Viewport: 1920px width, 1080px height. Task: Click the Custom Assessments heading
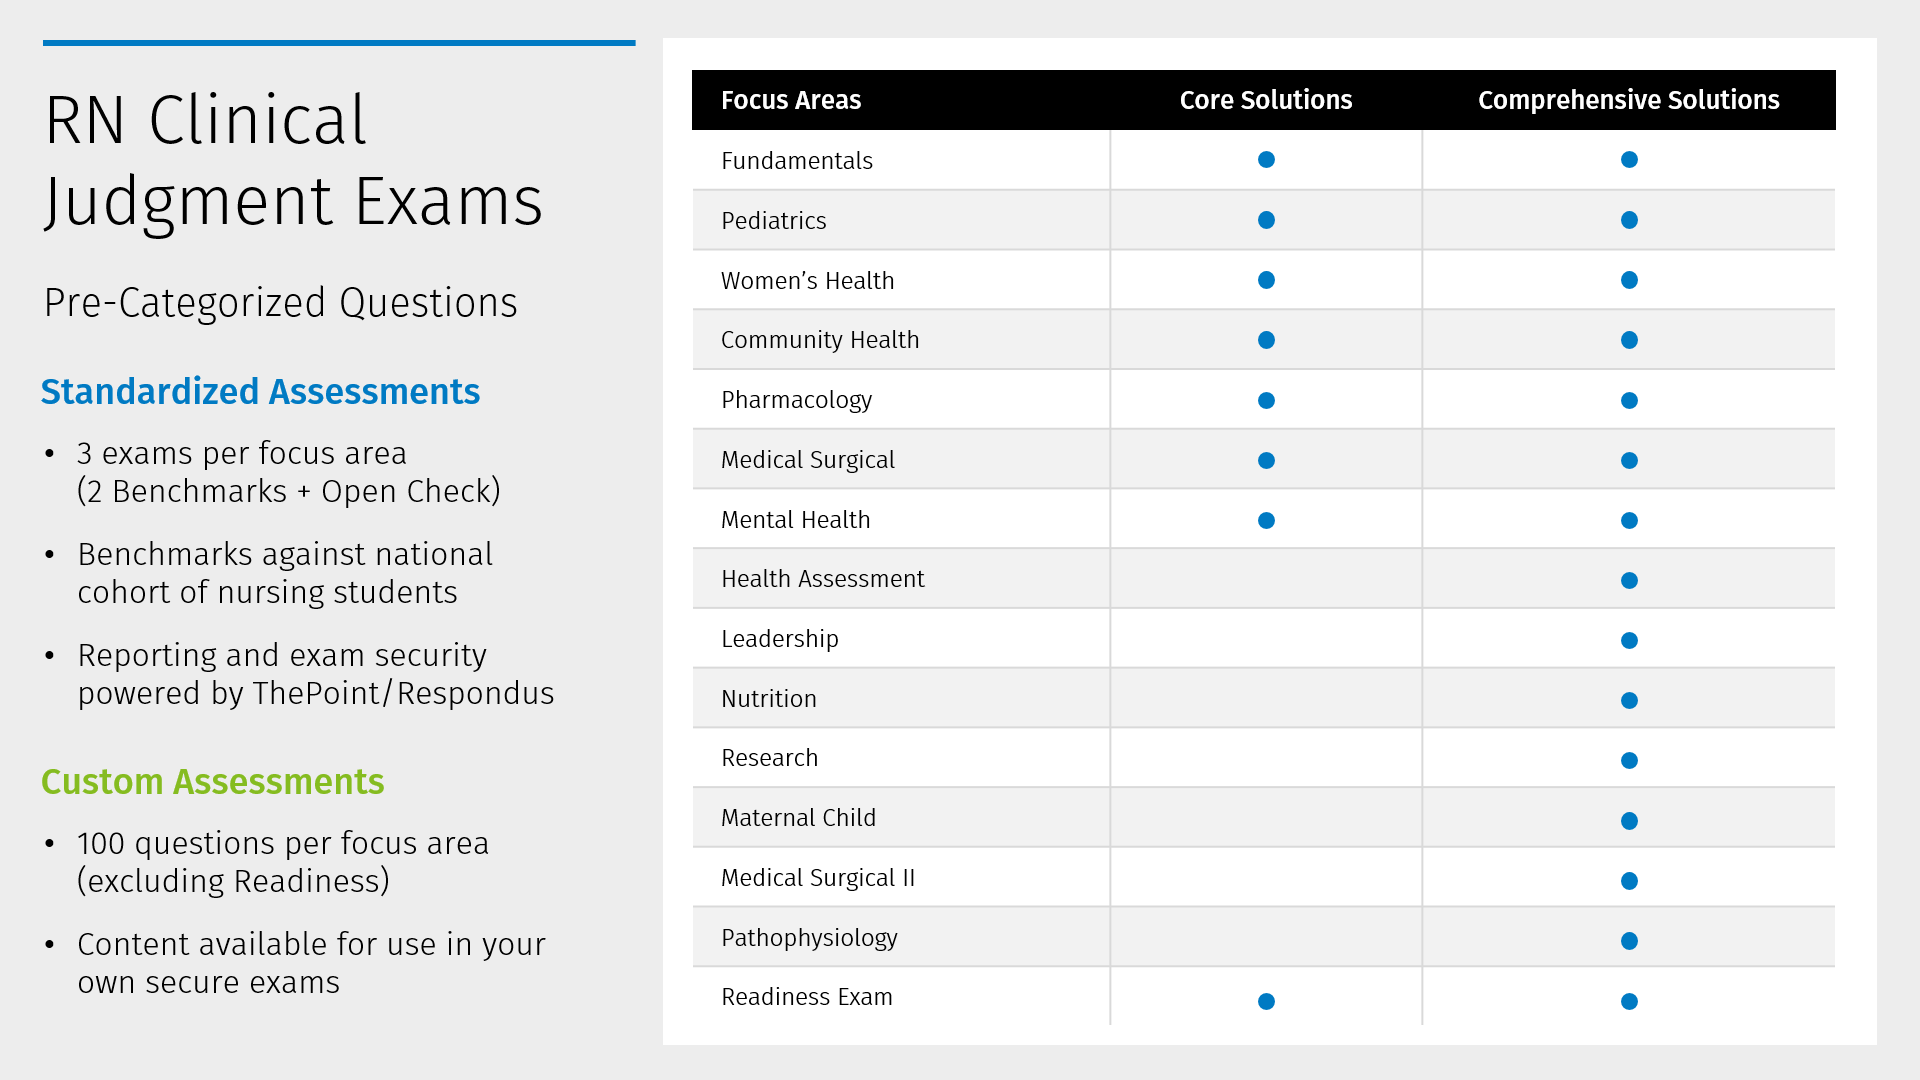(212, 781)
